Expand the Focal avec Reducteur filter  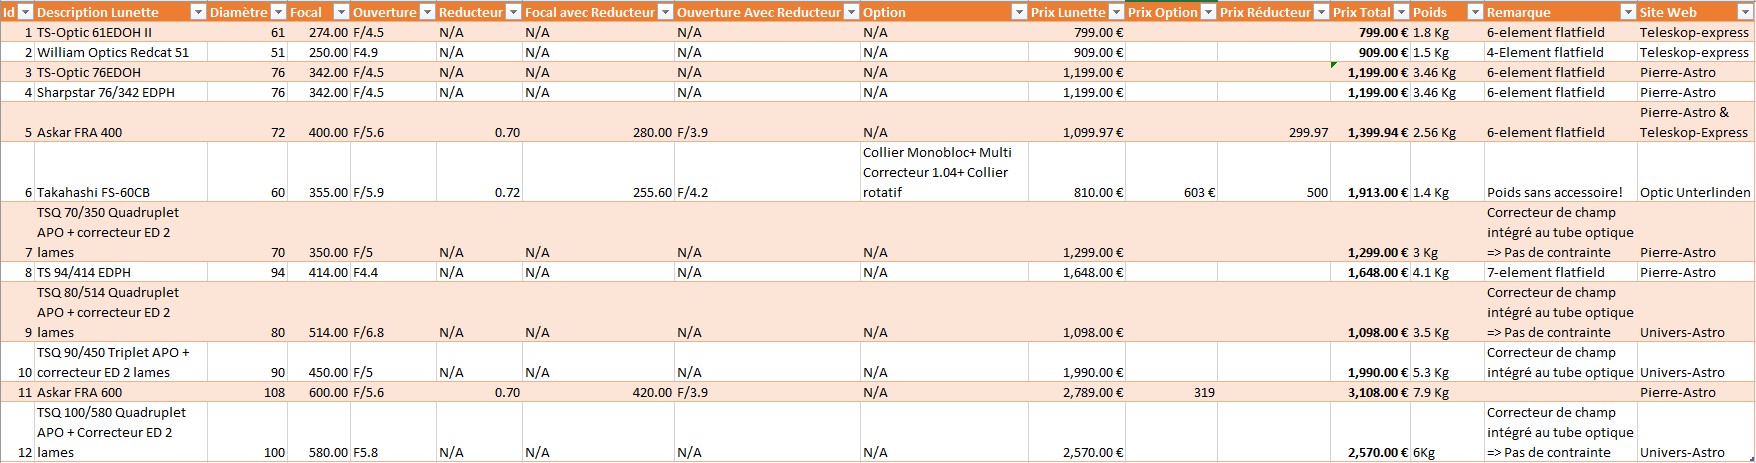[665, 12]
